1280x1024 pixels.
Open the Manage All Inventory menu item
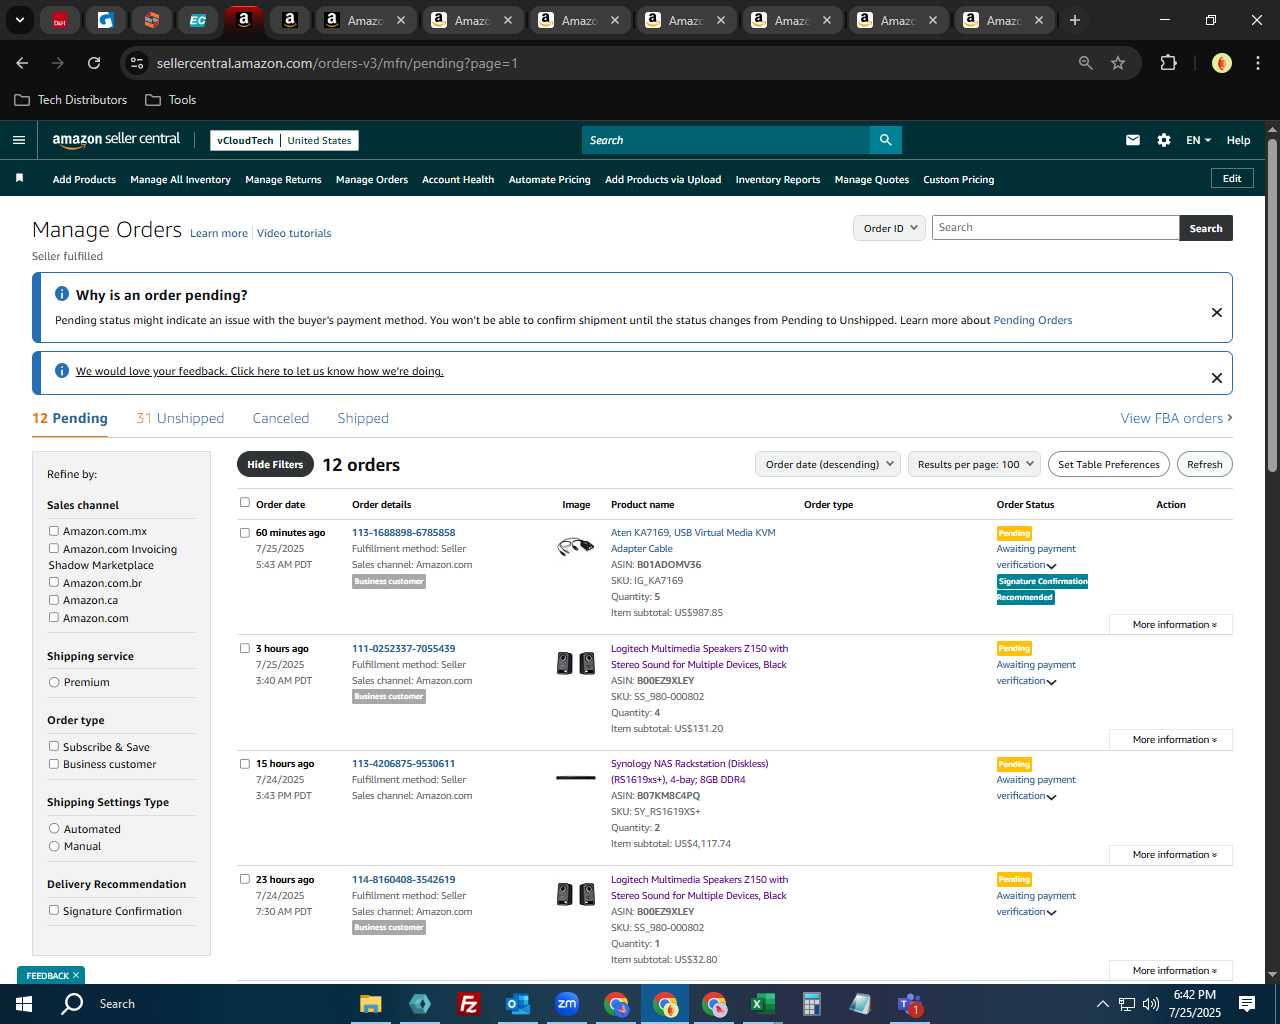180,180
